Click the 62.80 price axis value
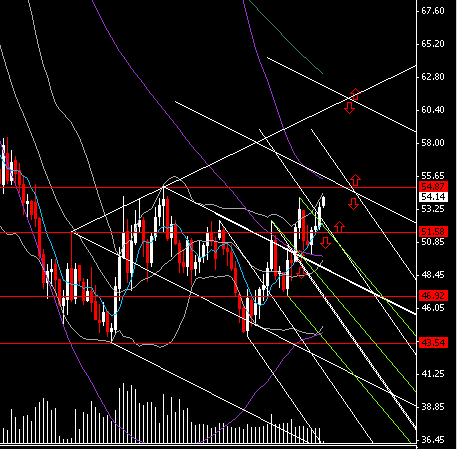The height and width of the screenshot is (449, 457). pos(433,77)
